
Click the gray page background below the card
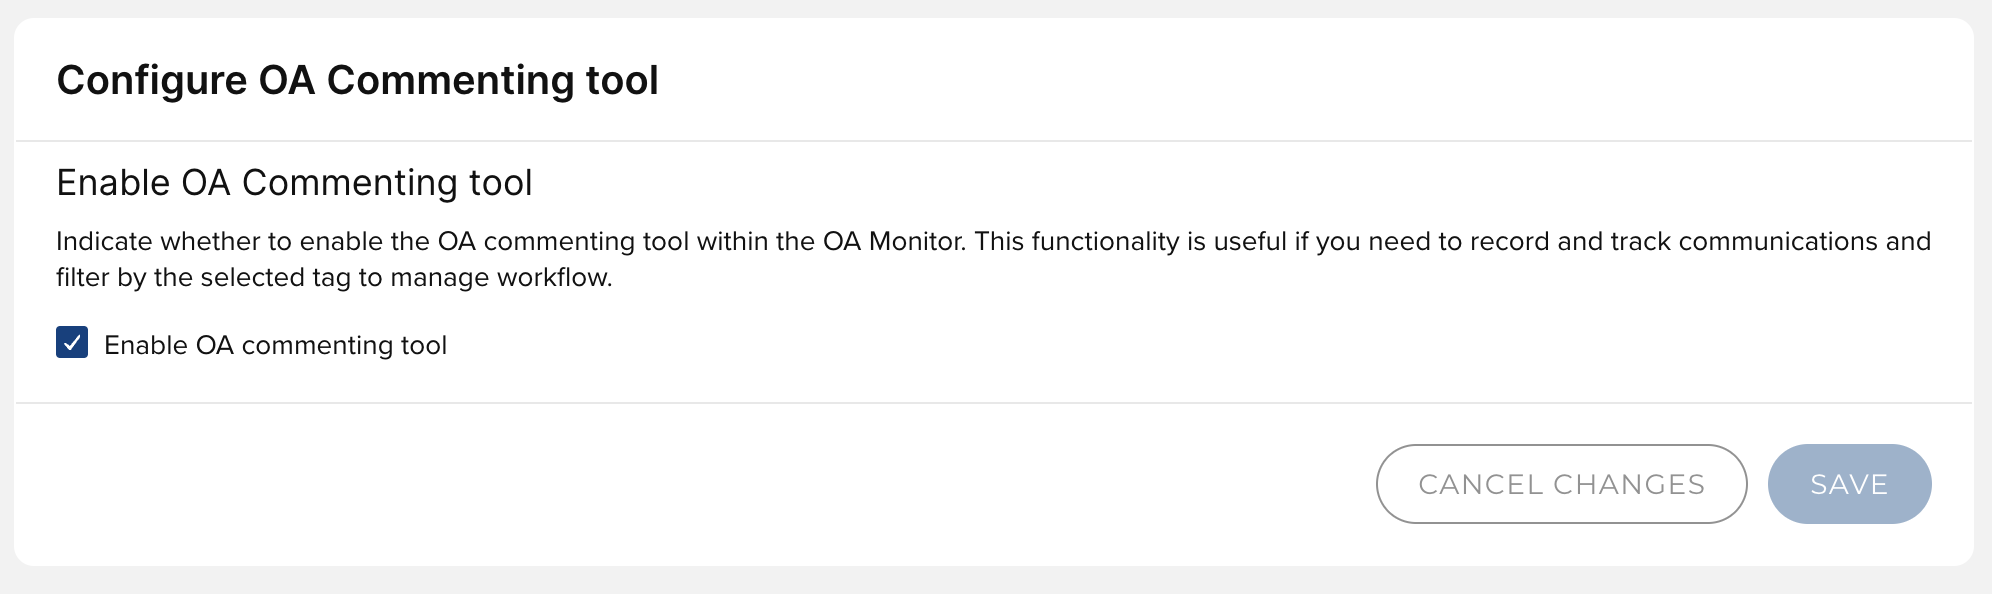994,582
